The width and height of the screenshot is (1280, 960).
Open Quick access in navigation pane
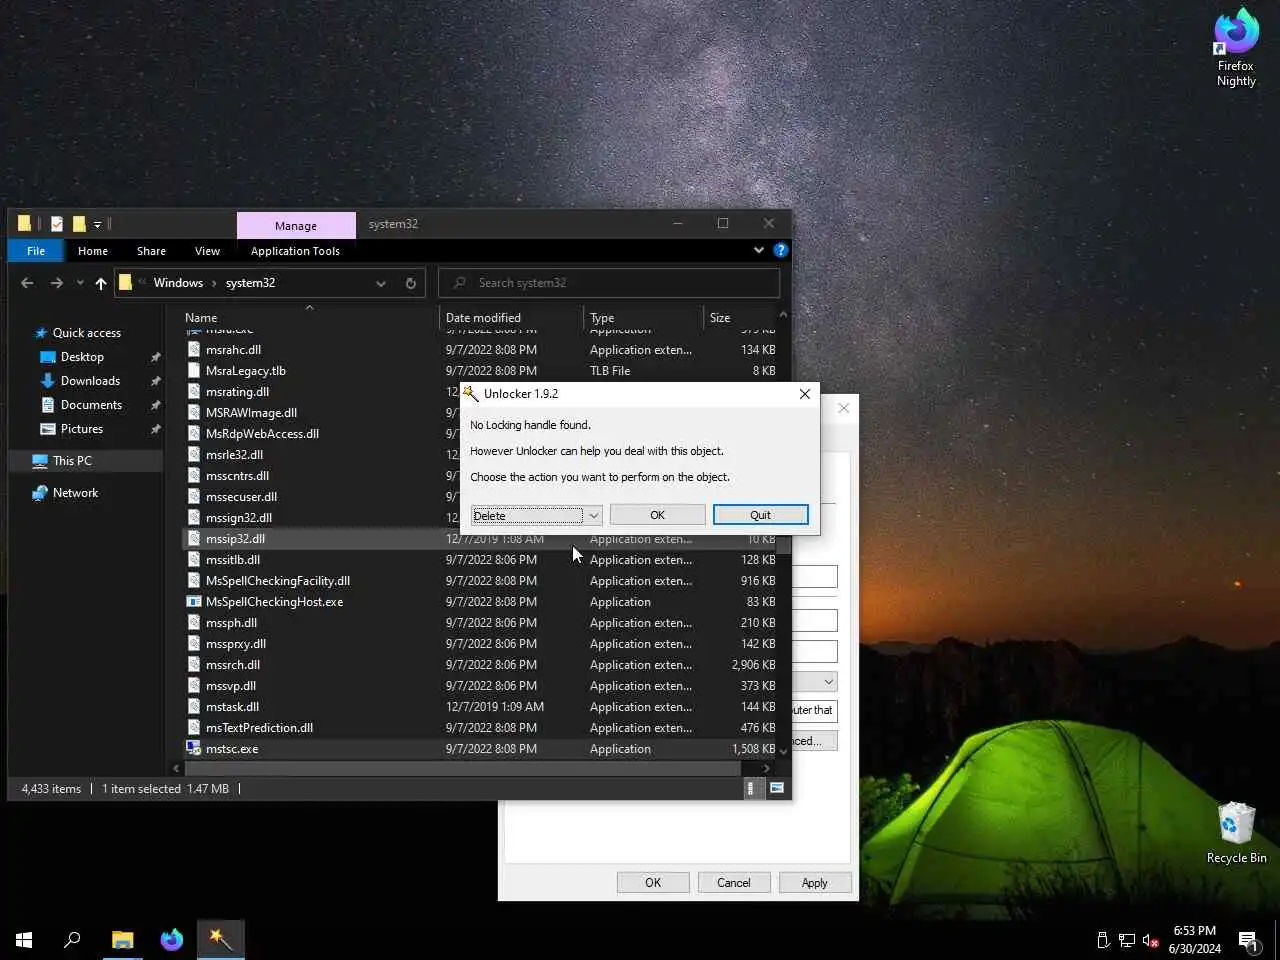tap(86, 333)
